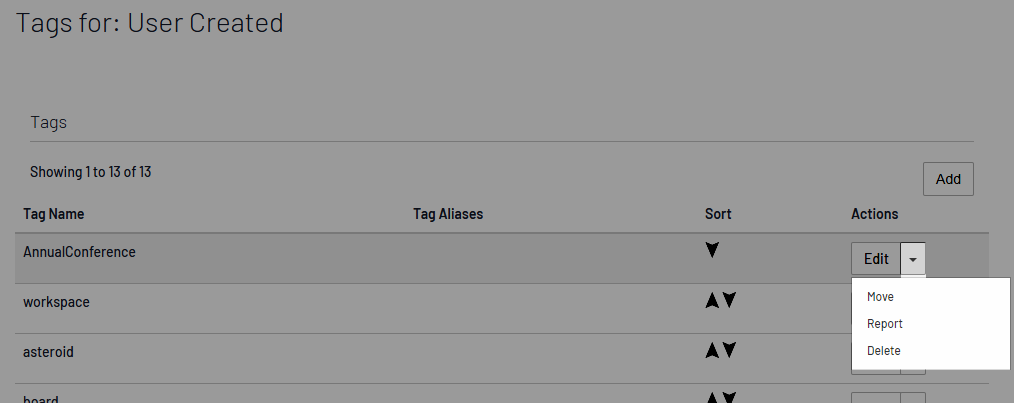Choose Move from the actions menu

click(x=880, y=297)
